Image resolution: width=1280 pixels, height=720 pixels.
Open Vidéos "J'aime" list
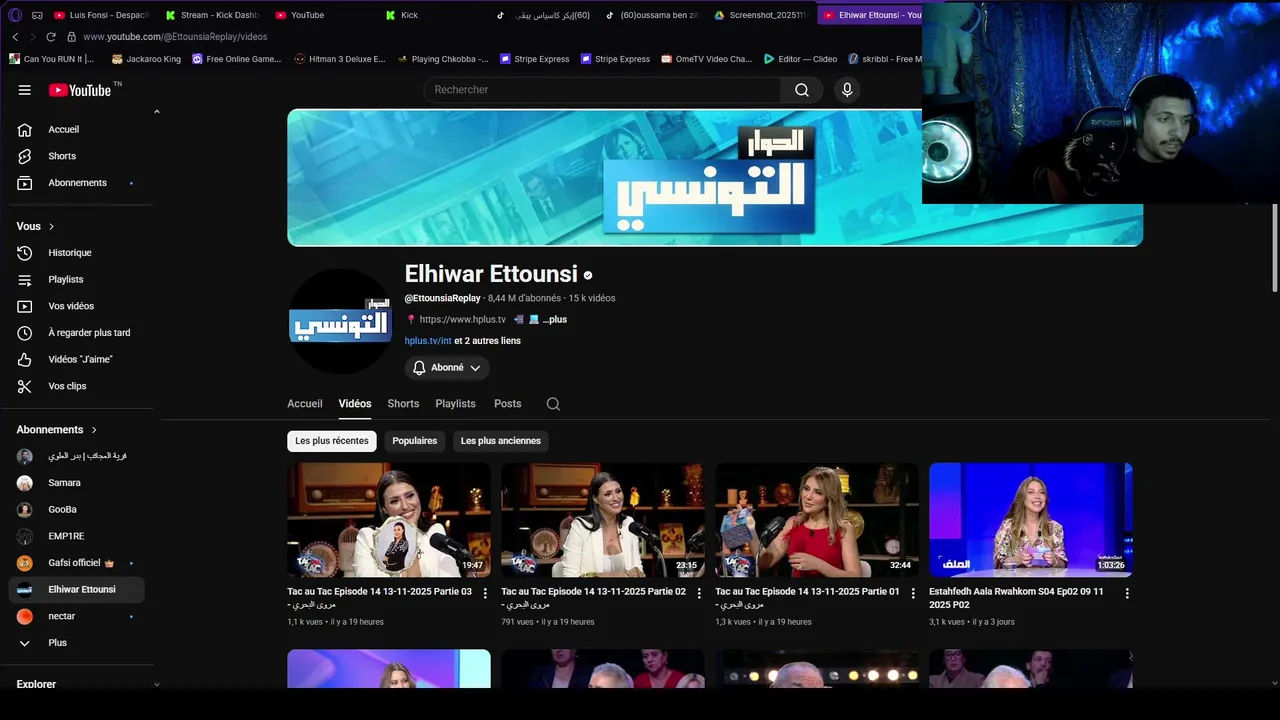click(77, 359)
